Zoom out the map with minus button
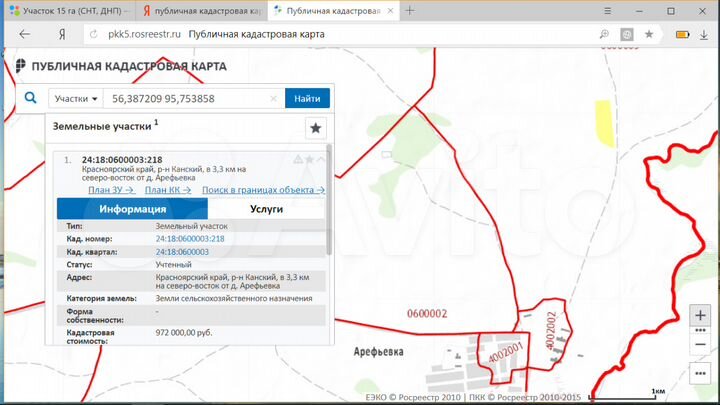The width and height of the screenshot is (720, 405). pyautogui.click(x=700, y=344)
